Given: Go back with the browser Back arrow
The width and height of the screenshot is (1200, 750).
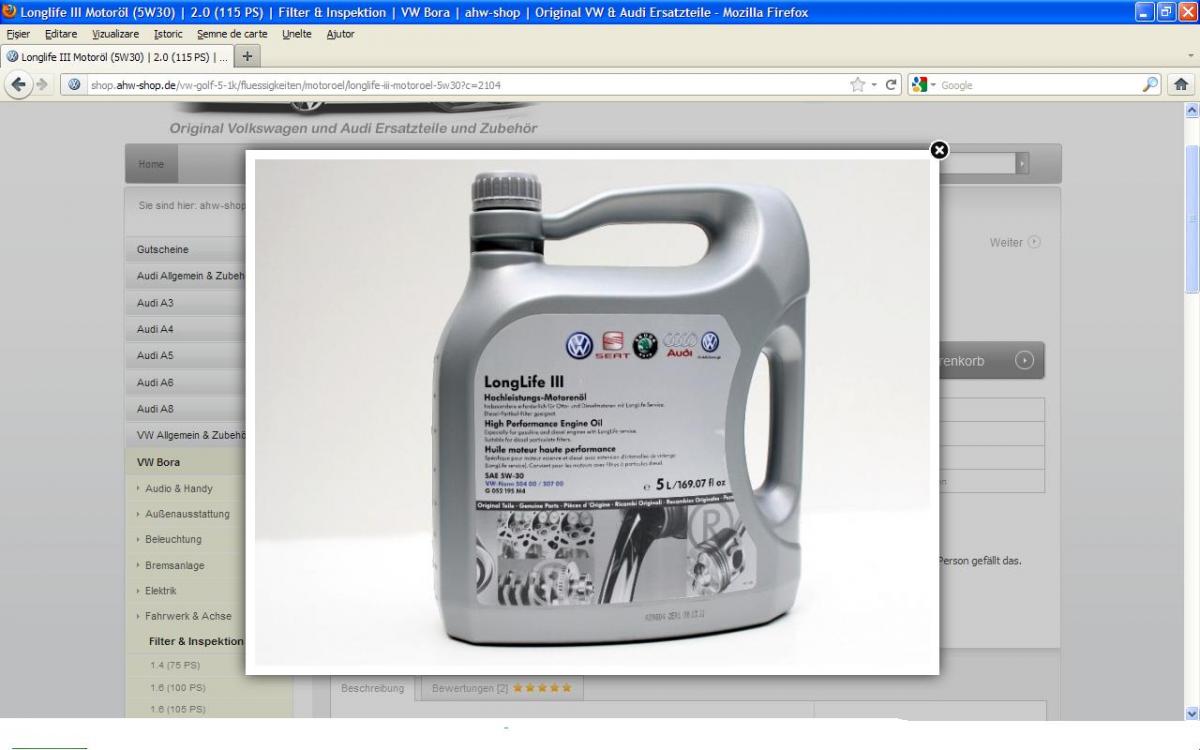Looking at the screenshot, I should coord(19,85).
